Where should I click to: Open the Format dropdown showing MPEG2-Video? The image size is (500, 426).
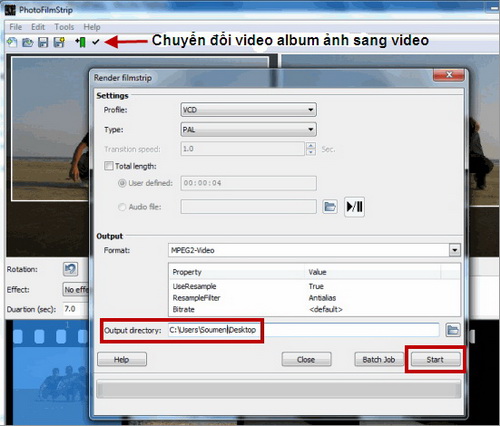tap(314, 250)
